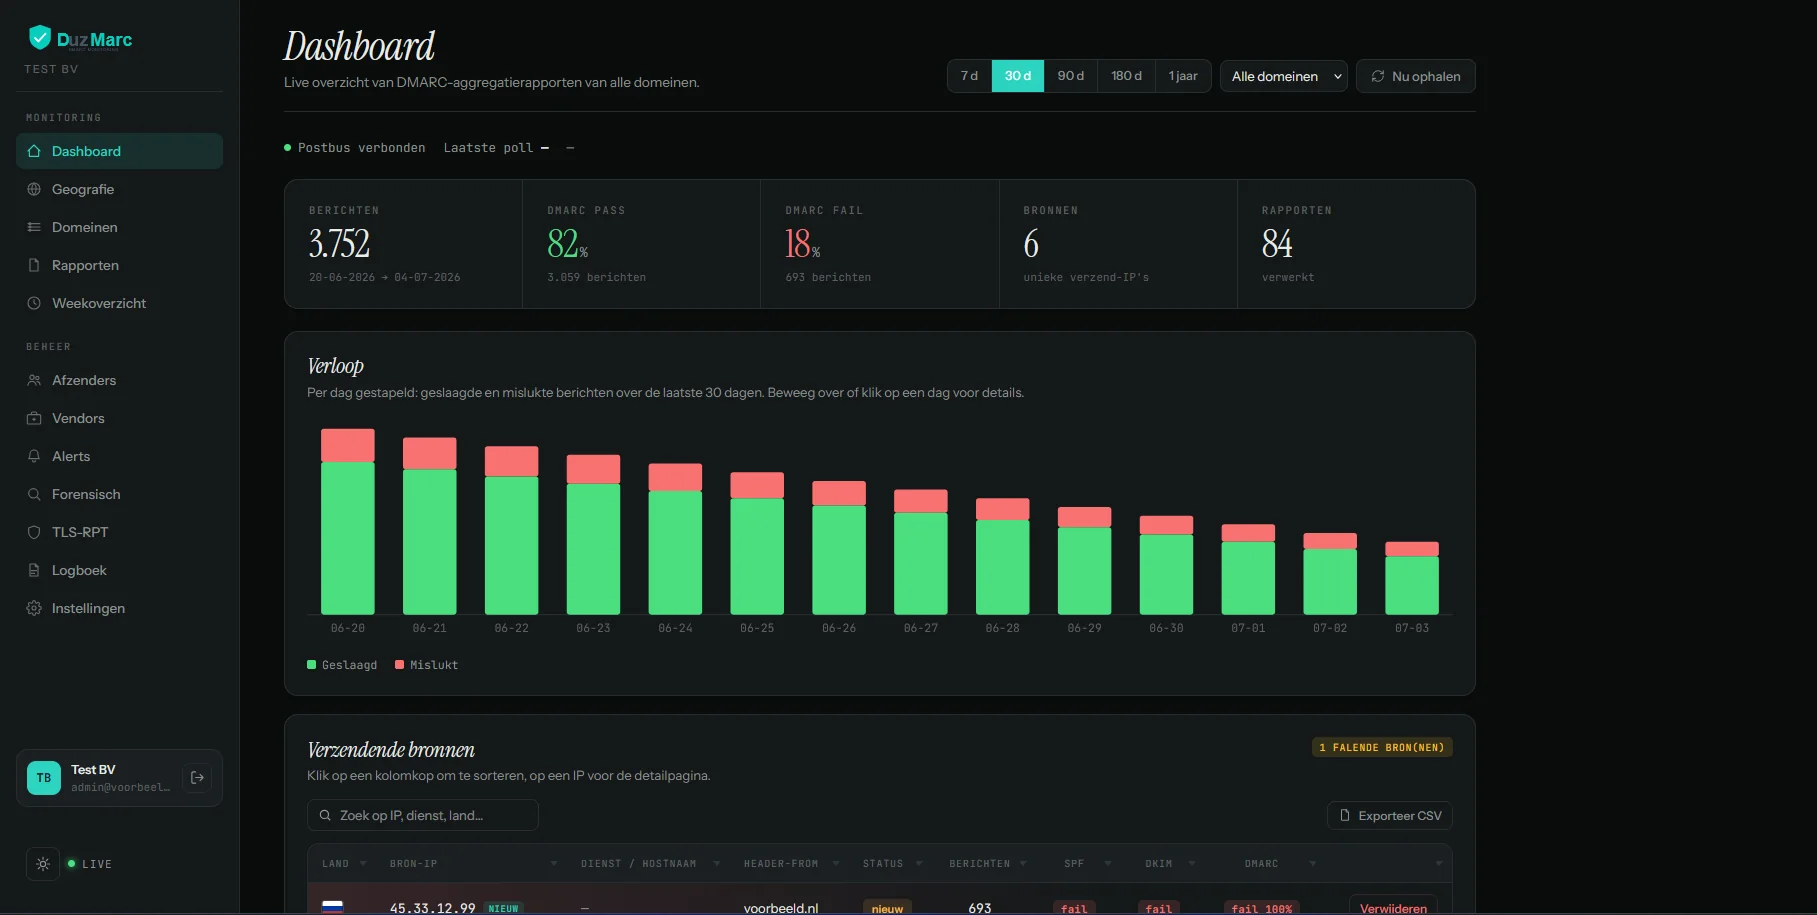Open Weekoverzicht via its clock icon

(34, 303)
